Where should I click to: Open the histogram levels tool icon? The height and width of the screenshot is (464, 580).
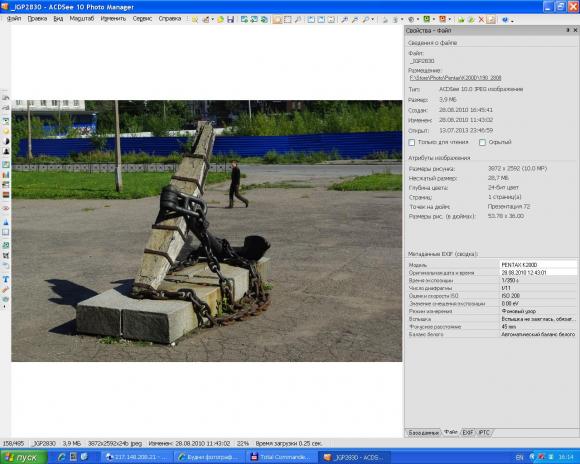coord(6,174)
